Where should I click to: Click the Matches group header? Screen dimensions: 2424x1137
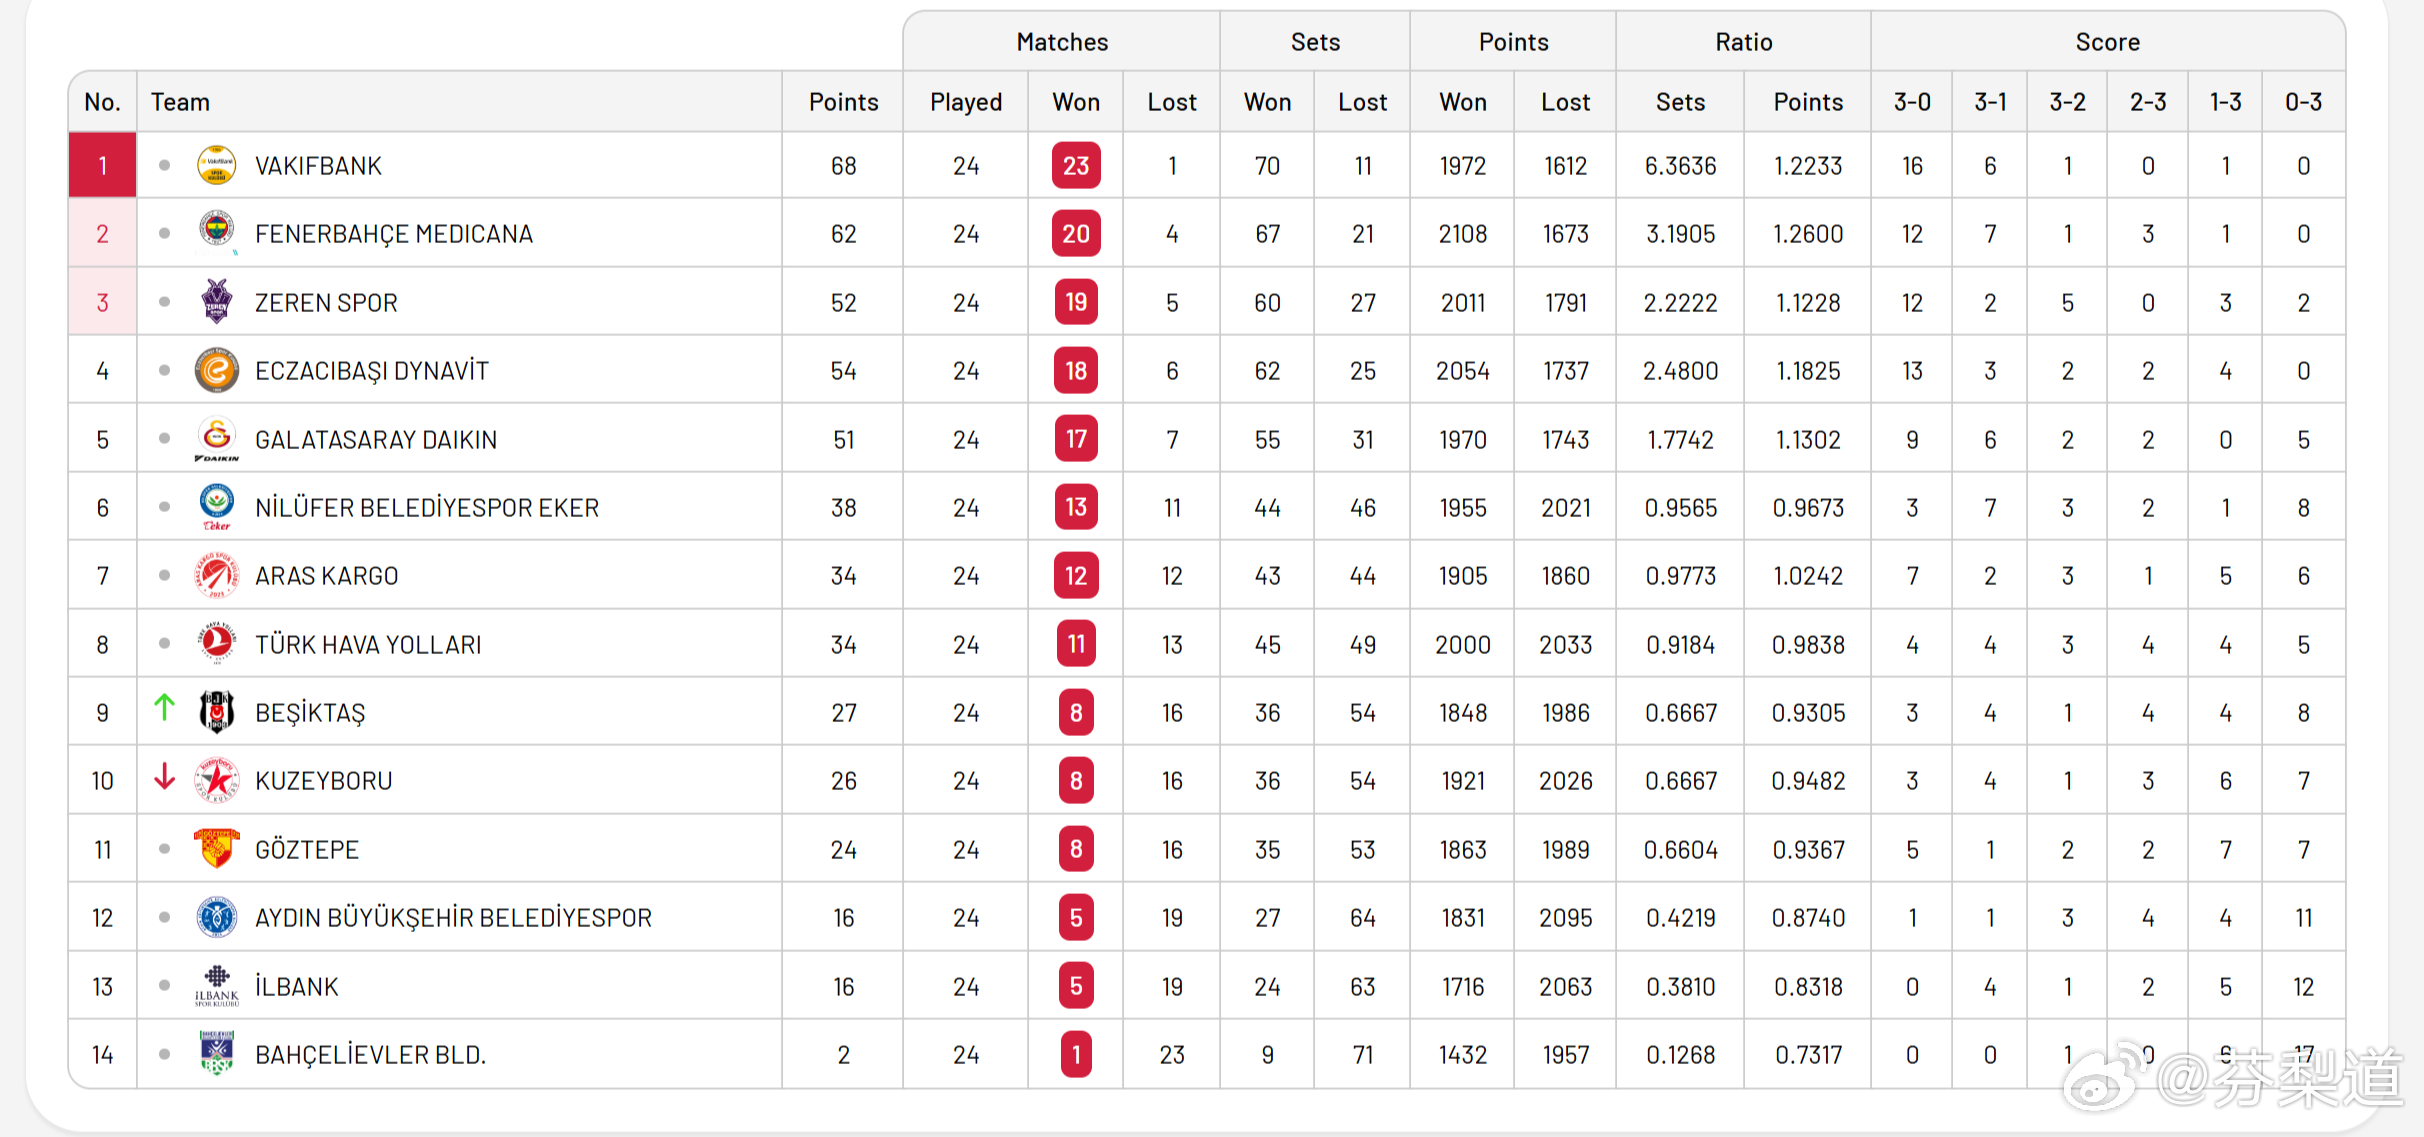pos(1062,42)
